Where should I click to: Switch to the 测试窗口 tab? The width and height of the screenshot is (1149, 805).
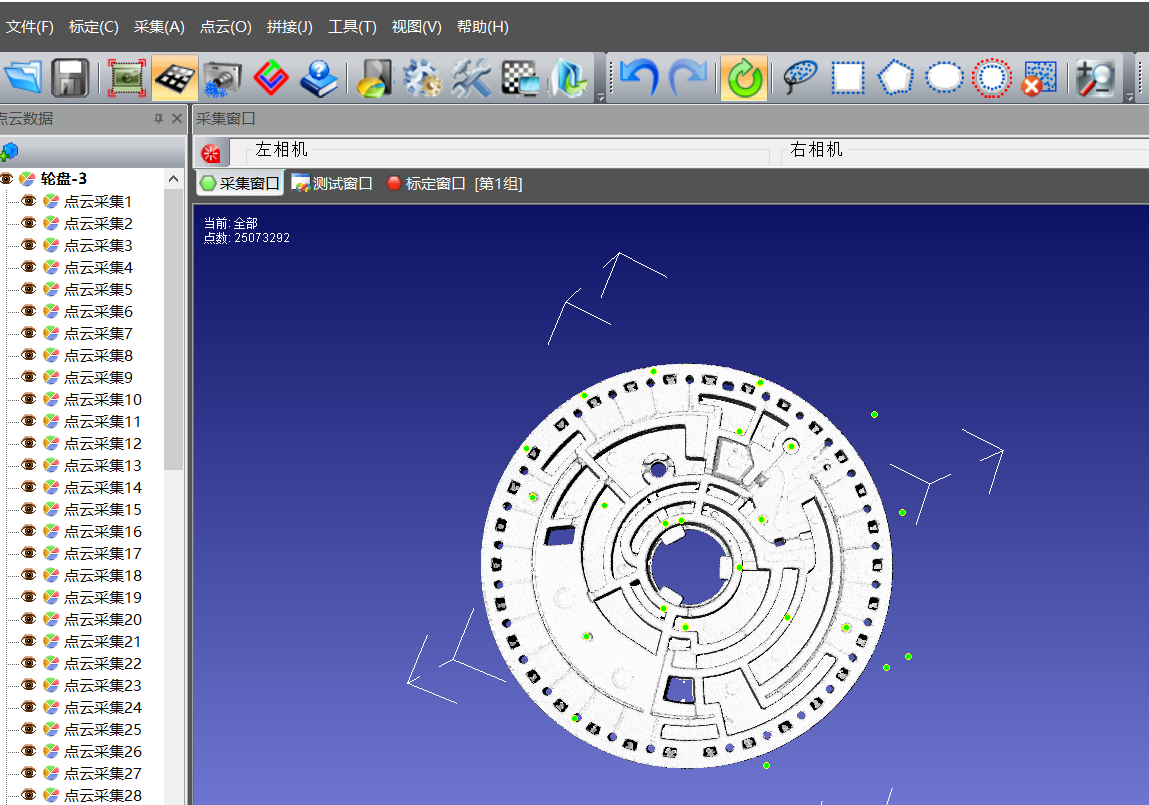pos(332,183)
